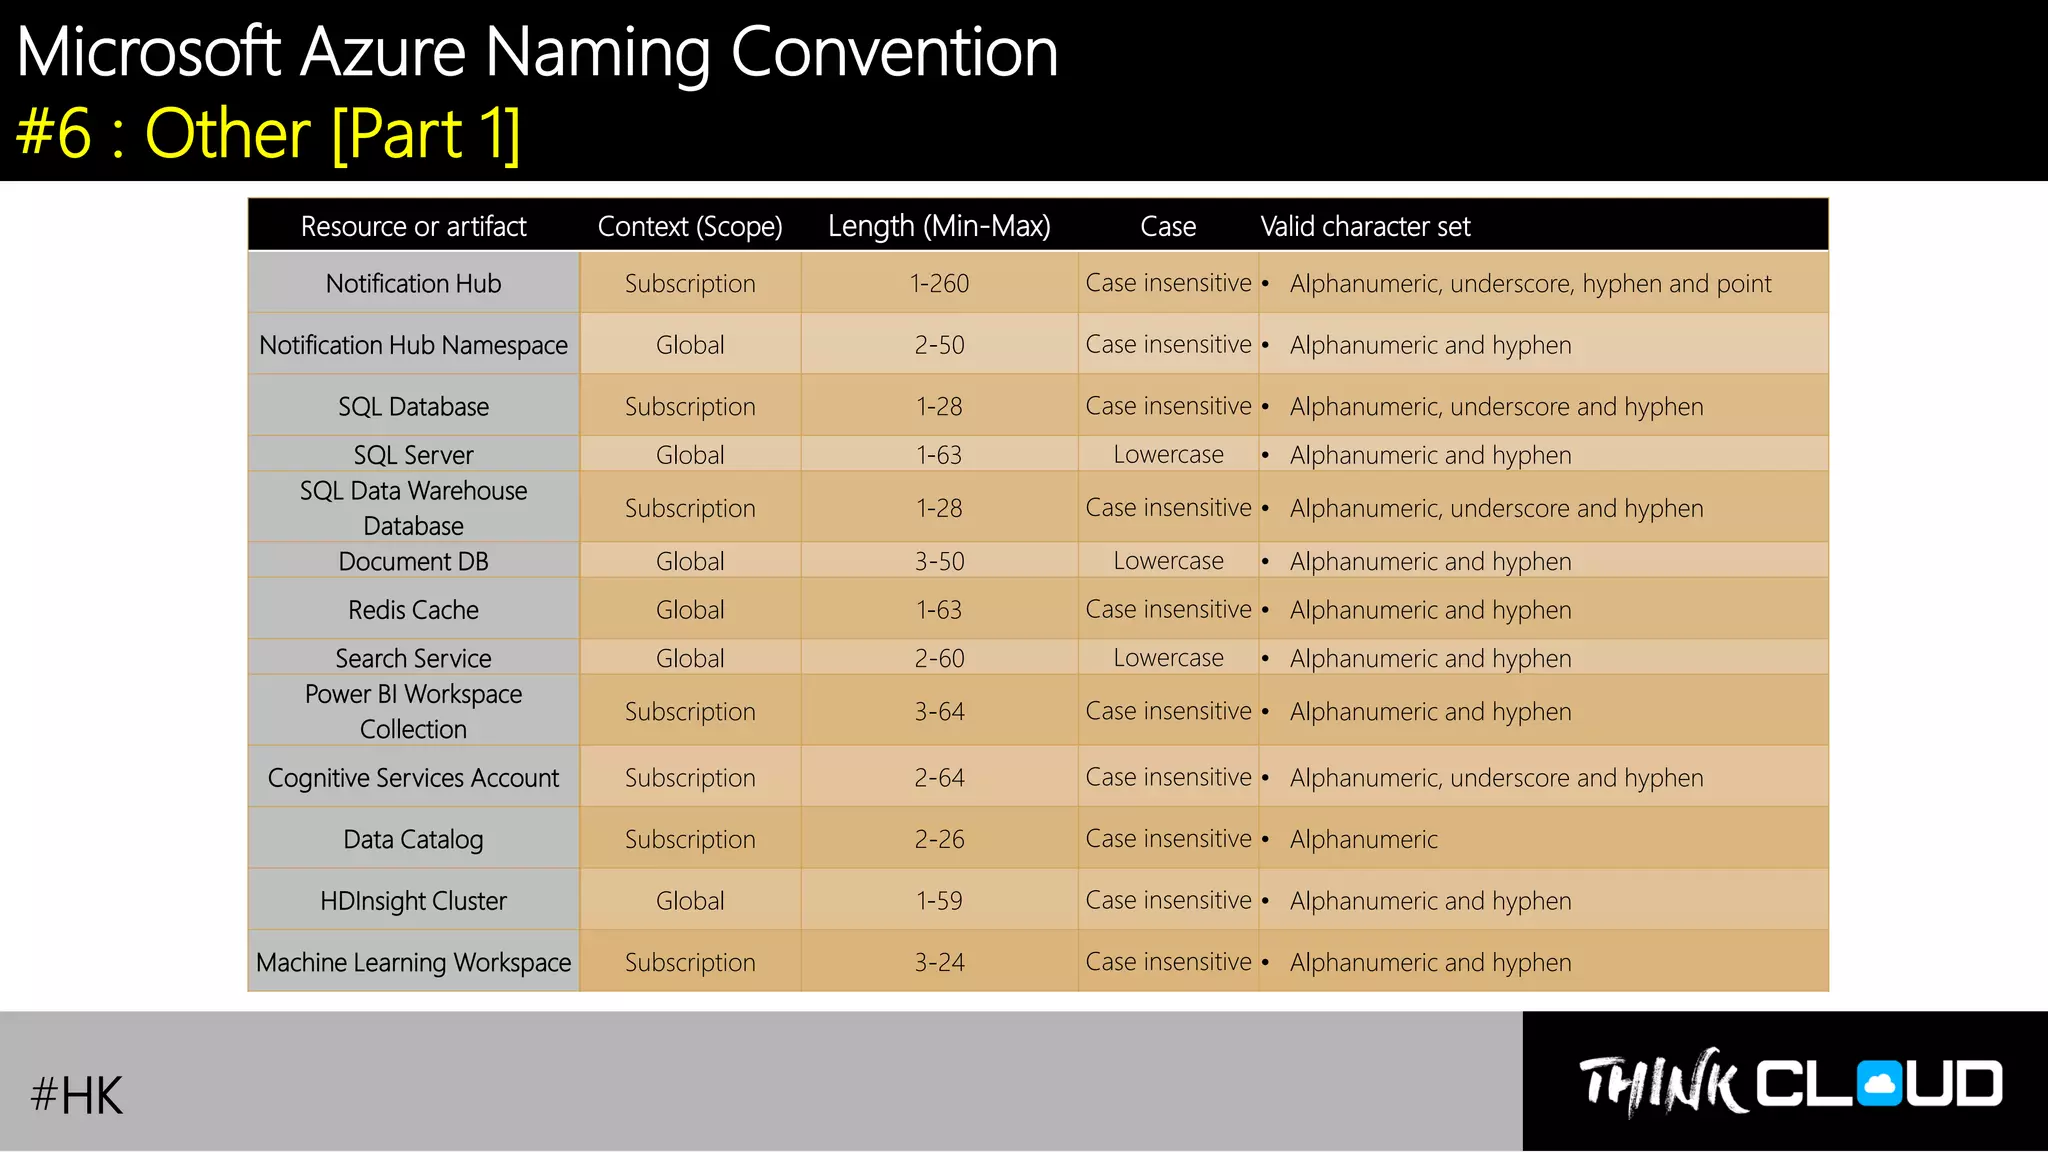Click the '1-260' length value
This screenshot has height=1152, width=2048.
point(939,284)
